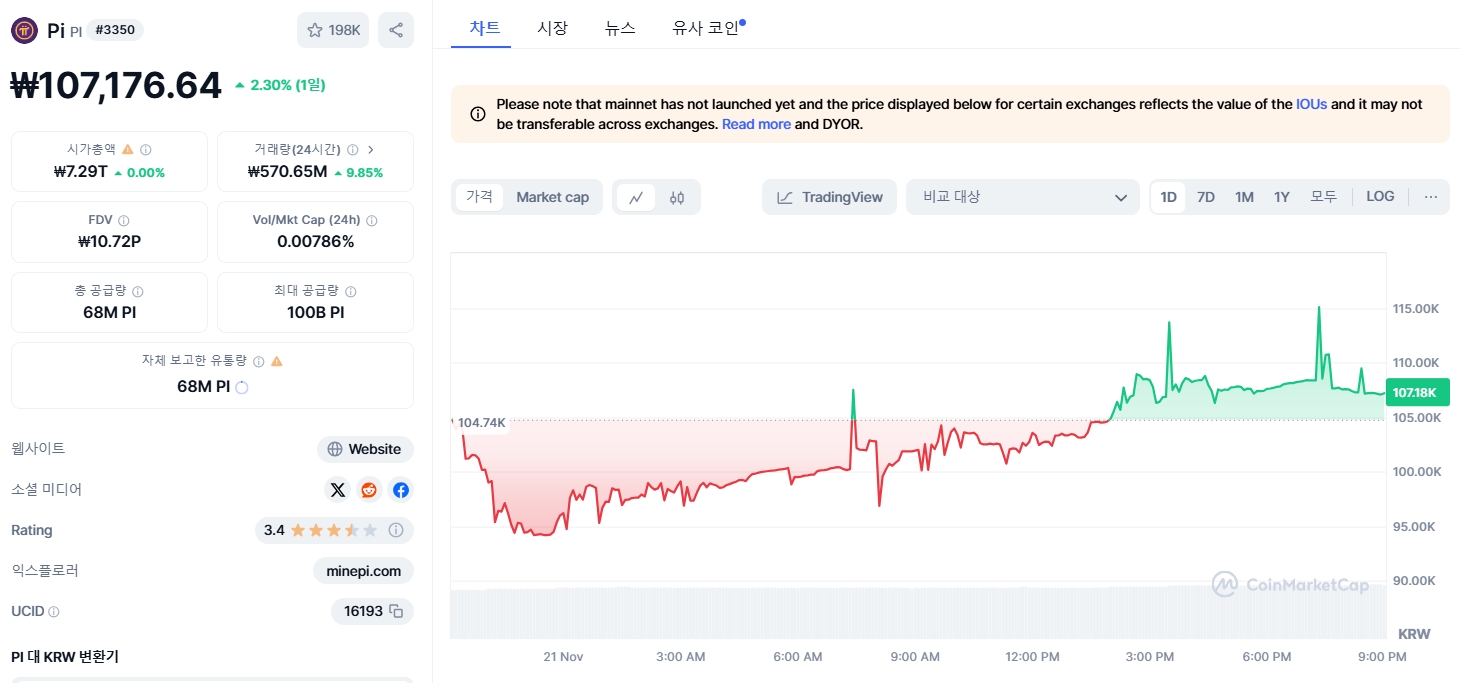Switch to the 시장 tab
1460x683 pixels.
pyautogui.click(x=552, y=28)
